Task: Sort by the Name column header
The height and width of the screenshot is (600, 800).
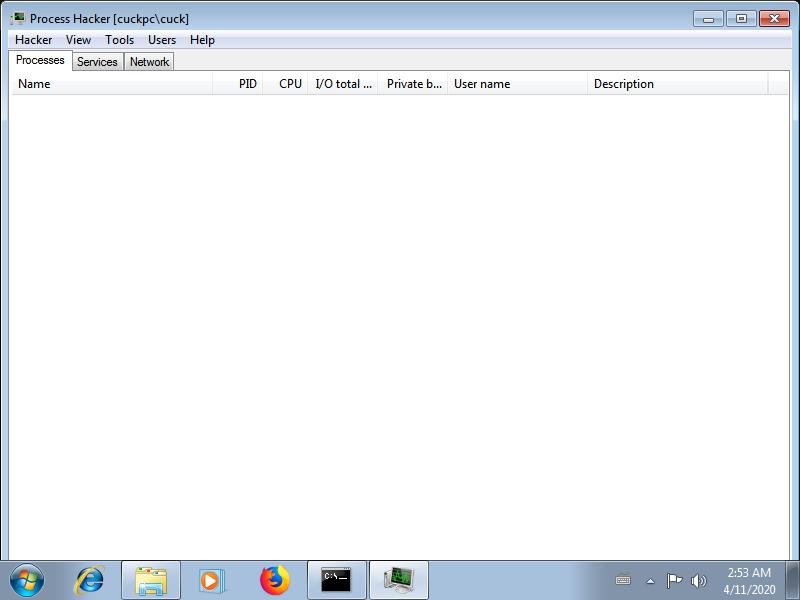Action: click(112, 84)
